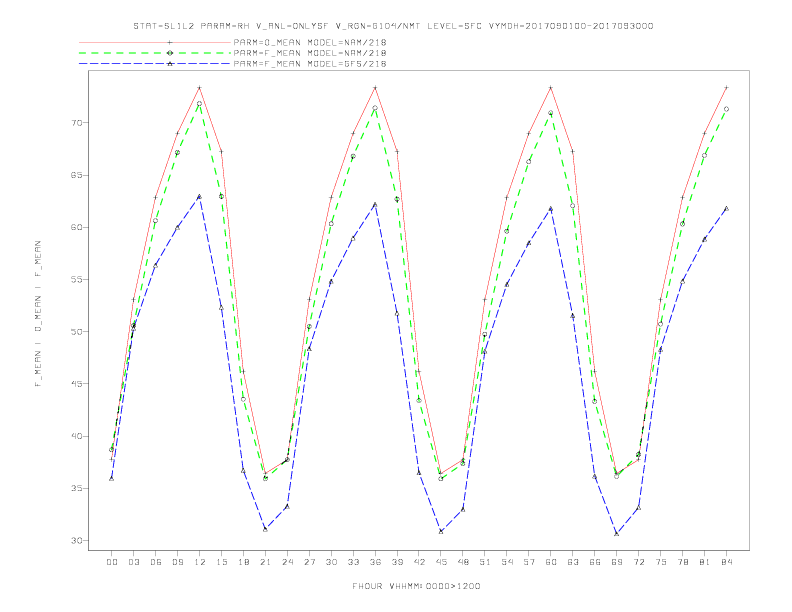Click x-axis tick label 36
The image size is (792, 612).
tap(375, 562)
